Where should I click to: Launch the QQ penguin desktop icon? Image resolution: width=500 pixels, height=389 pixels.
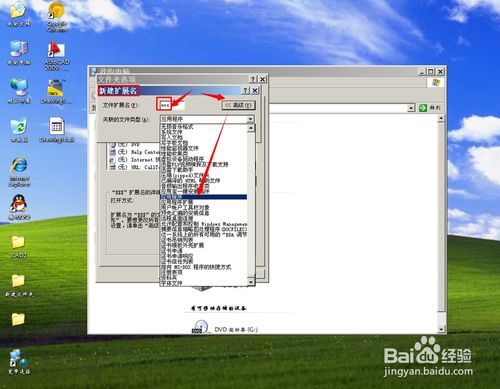click(19, 207)
